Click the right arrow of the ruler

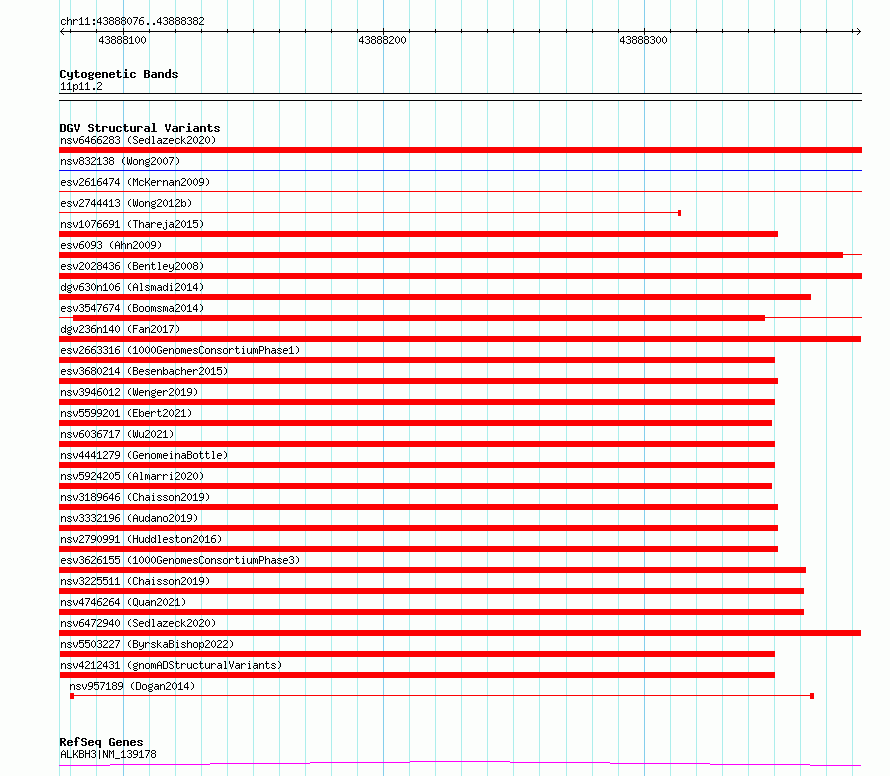tap(858, 31)
